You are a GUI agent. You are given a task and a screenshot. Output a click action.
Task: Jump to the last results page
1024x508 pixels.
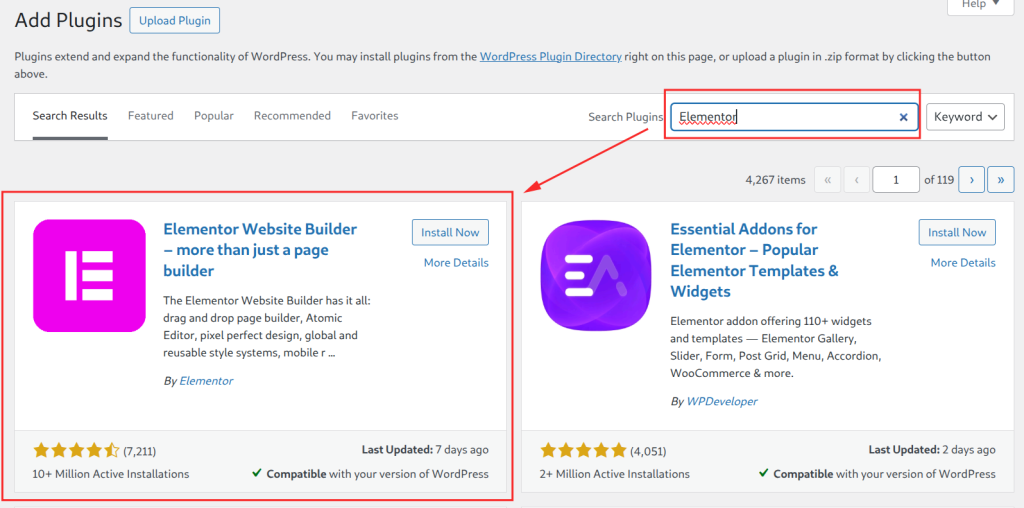1000,180
